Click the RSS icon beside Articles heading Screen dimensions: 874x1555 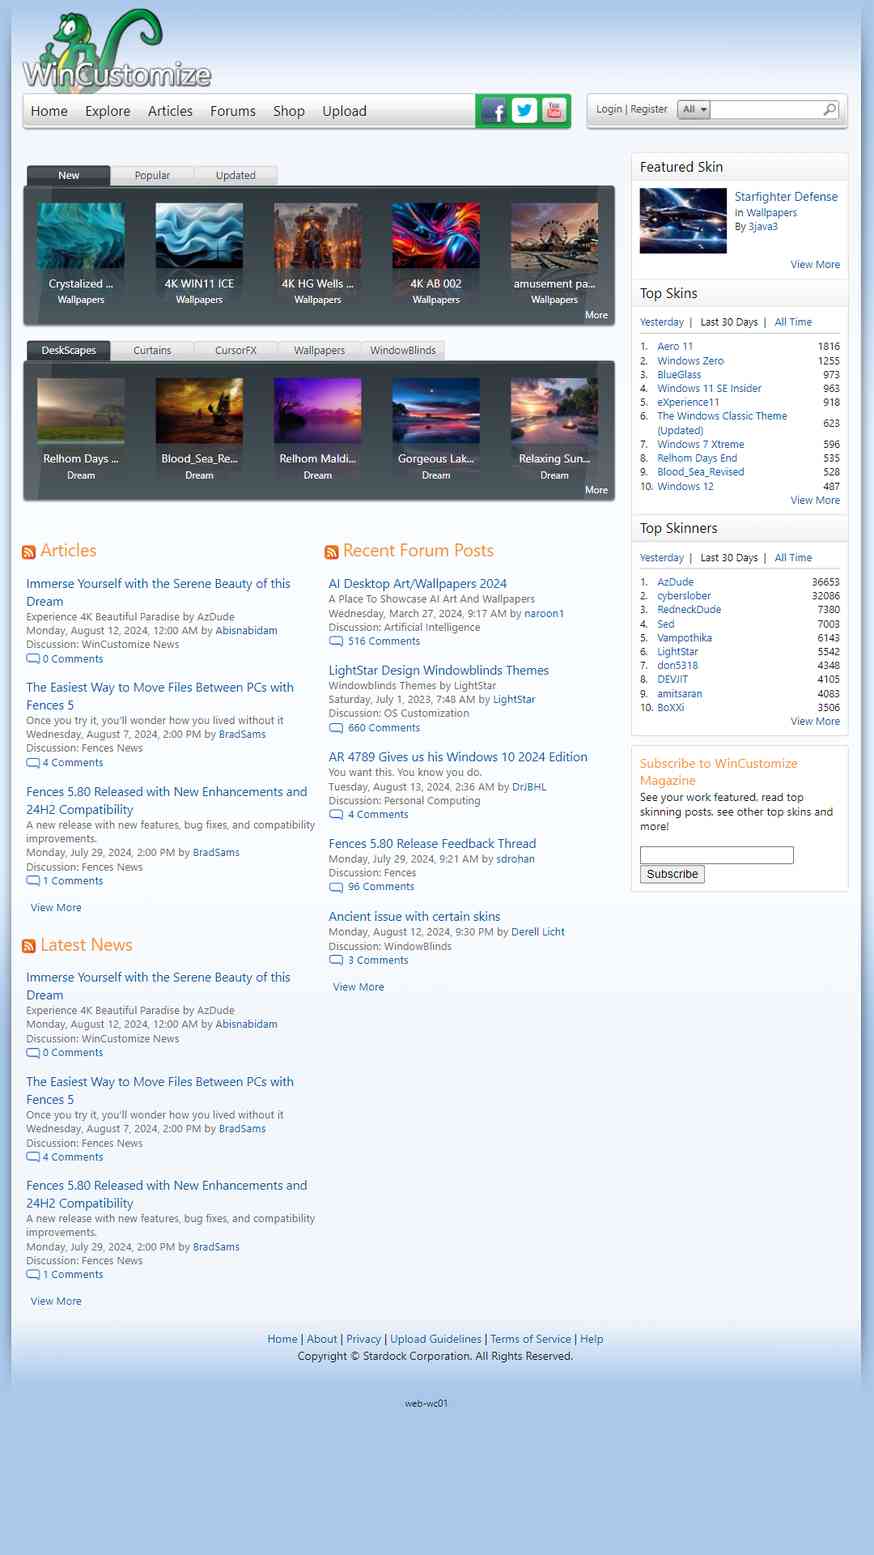29,552
